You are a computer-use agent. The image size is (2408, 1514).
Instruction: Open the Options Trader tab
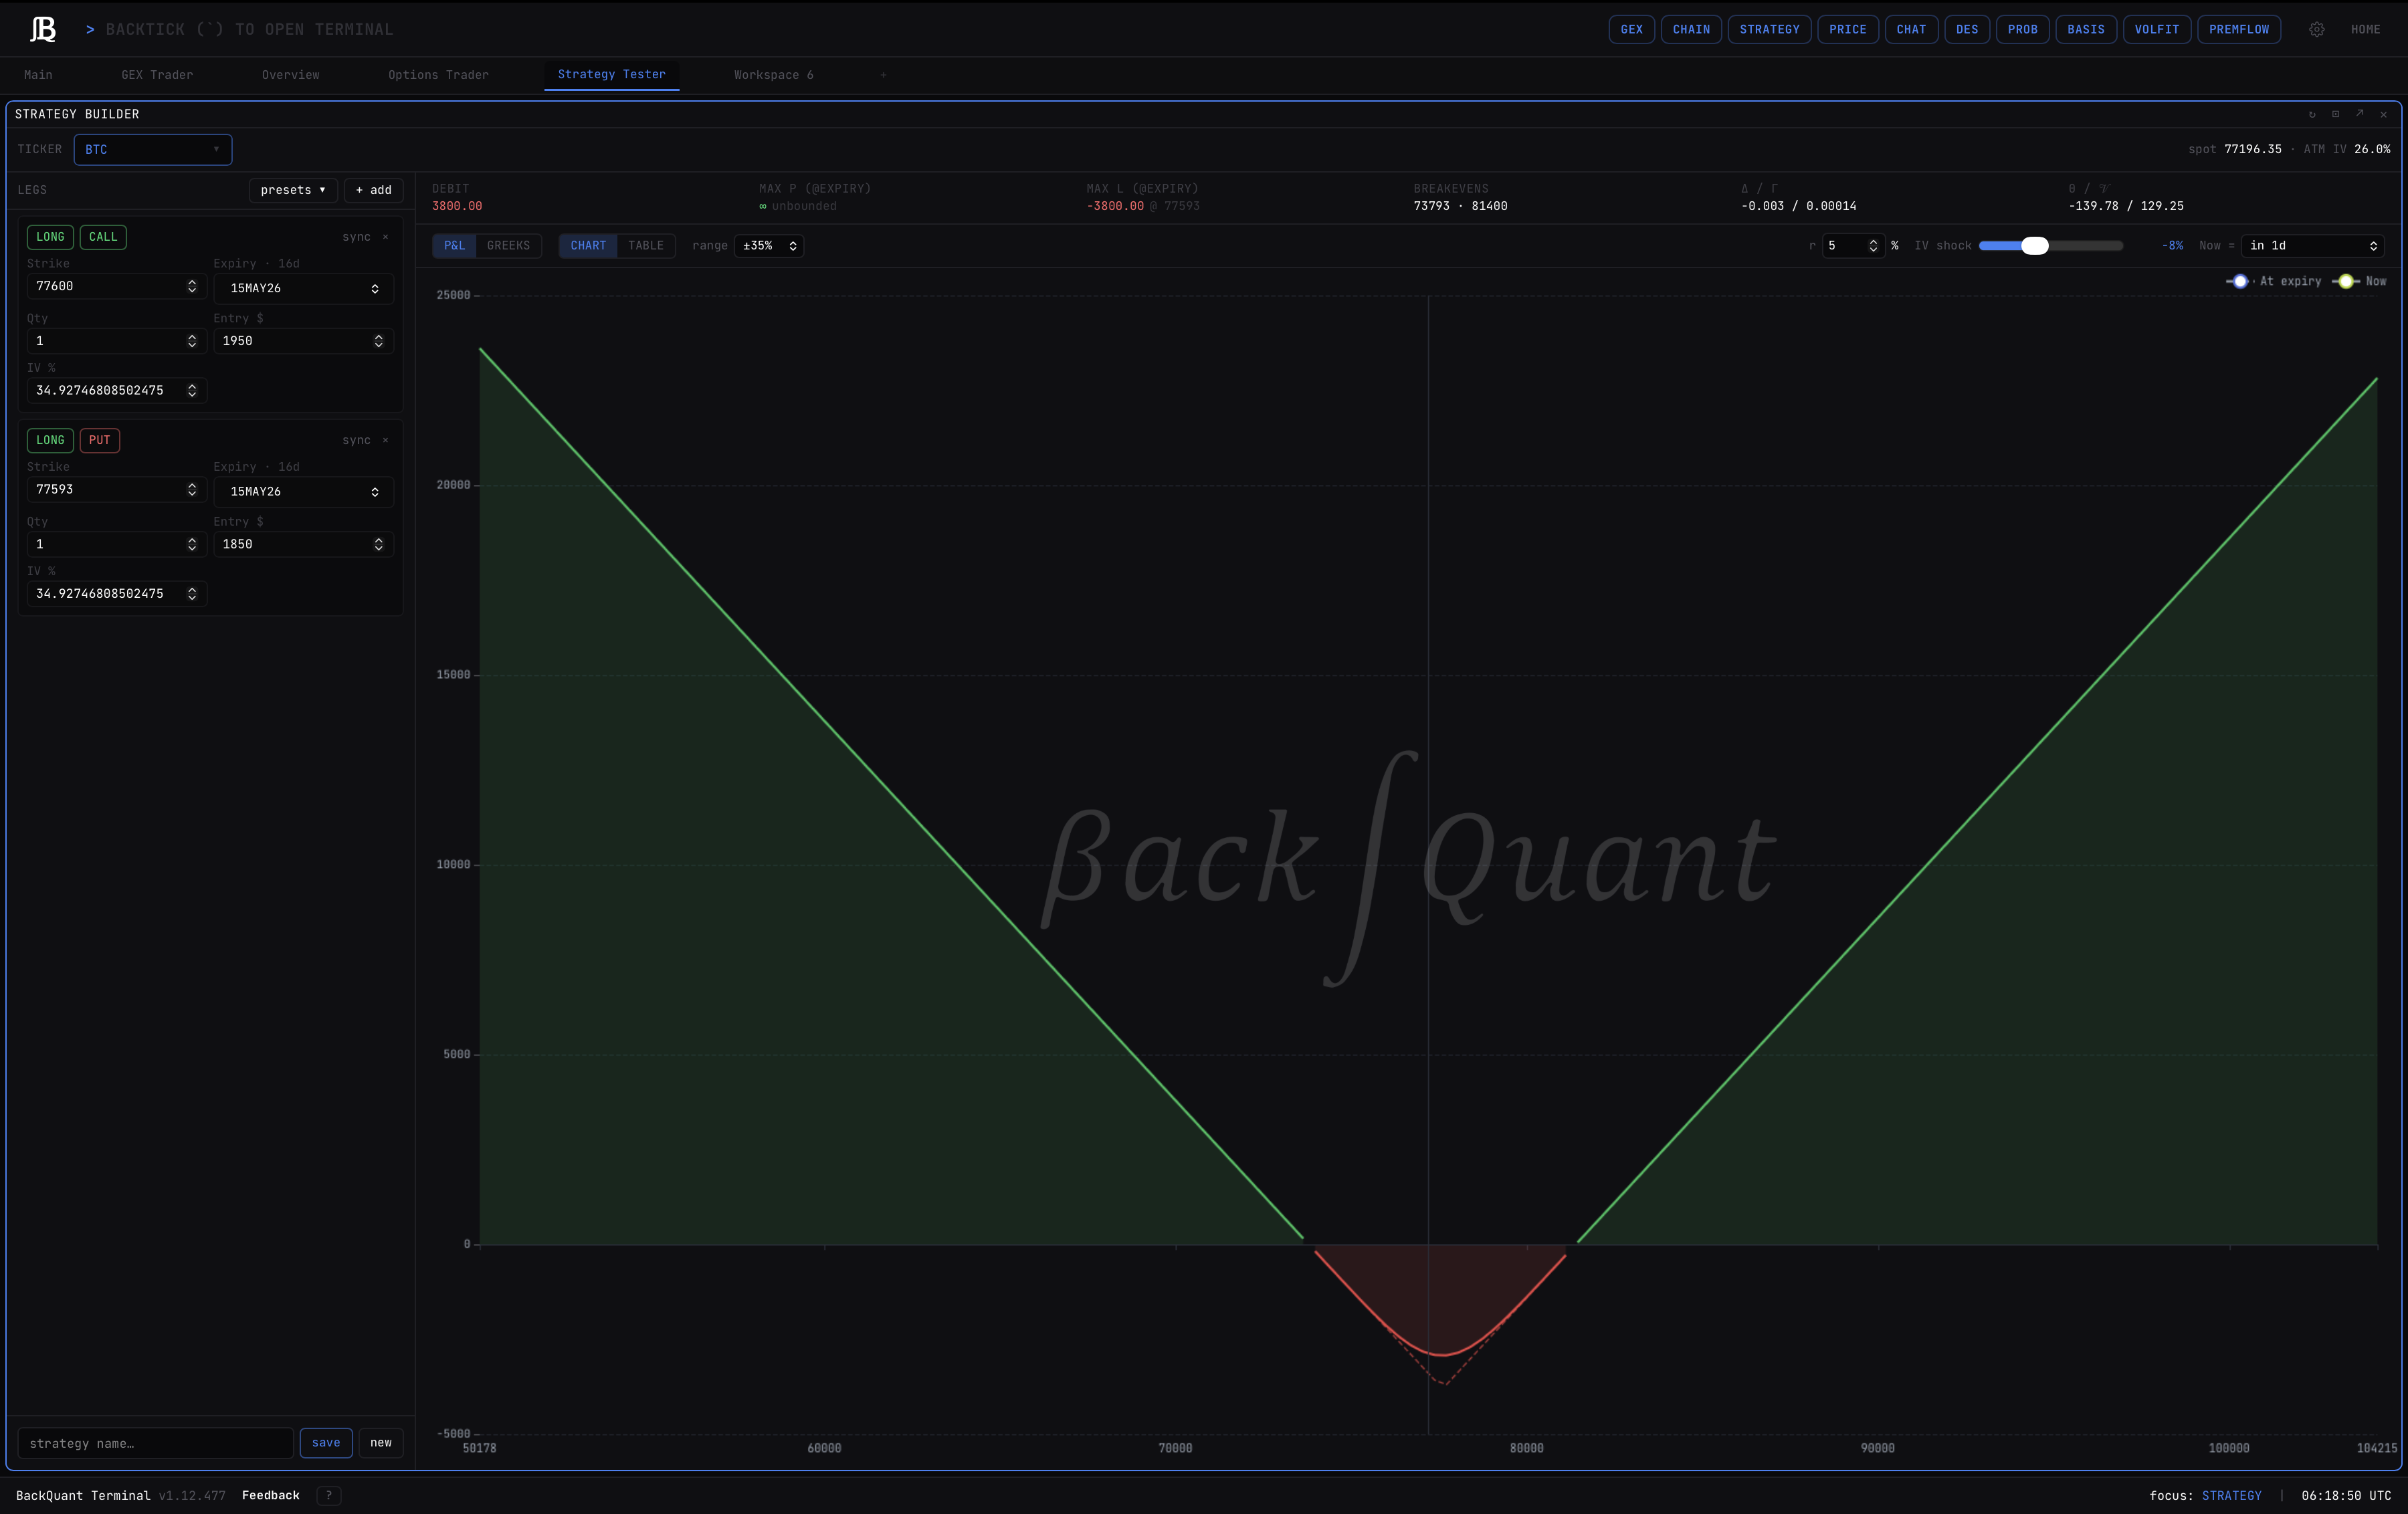click(438, 75)
